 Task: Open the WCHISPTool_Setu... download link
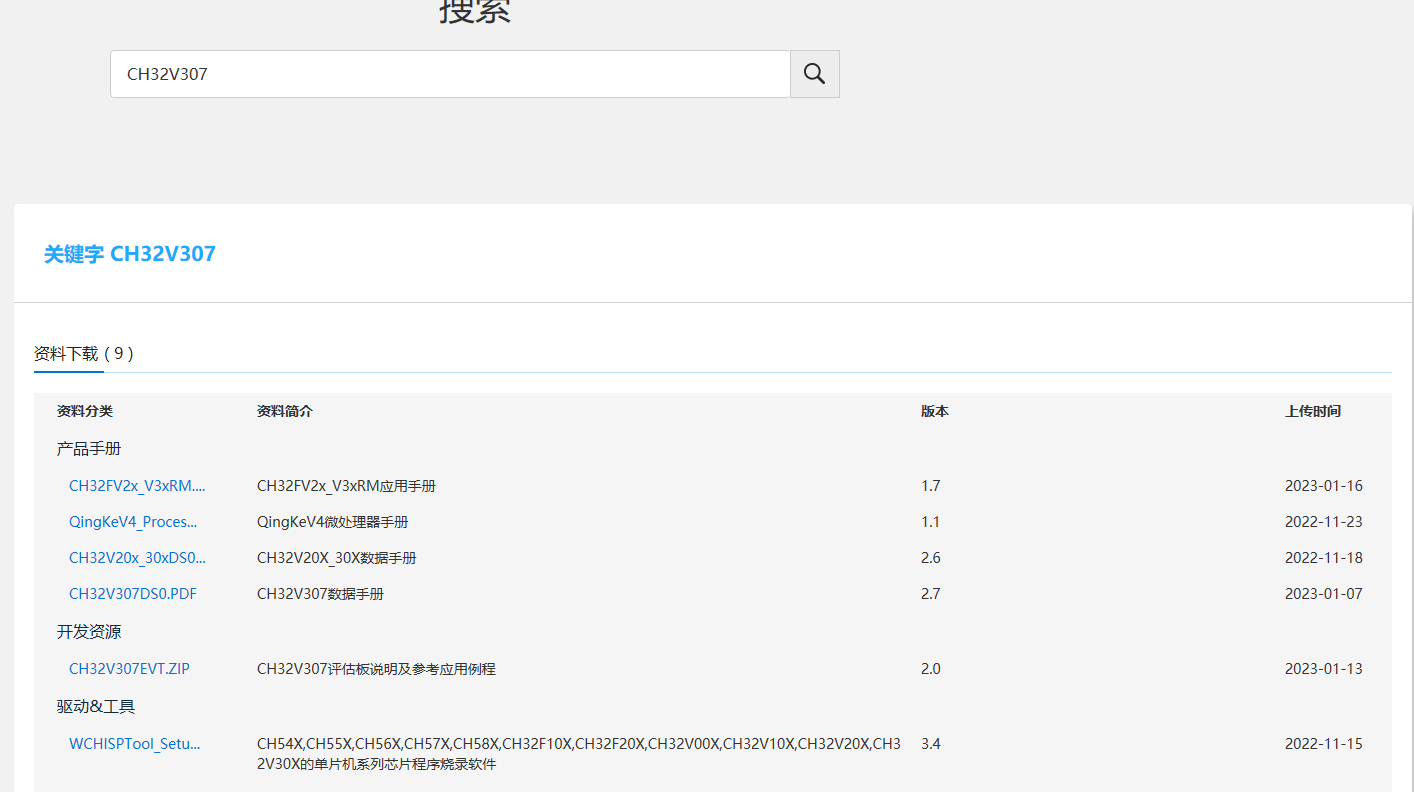point(135,744)
